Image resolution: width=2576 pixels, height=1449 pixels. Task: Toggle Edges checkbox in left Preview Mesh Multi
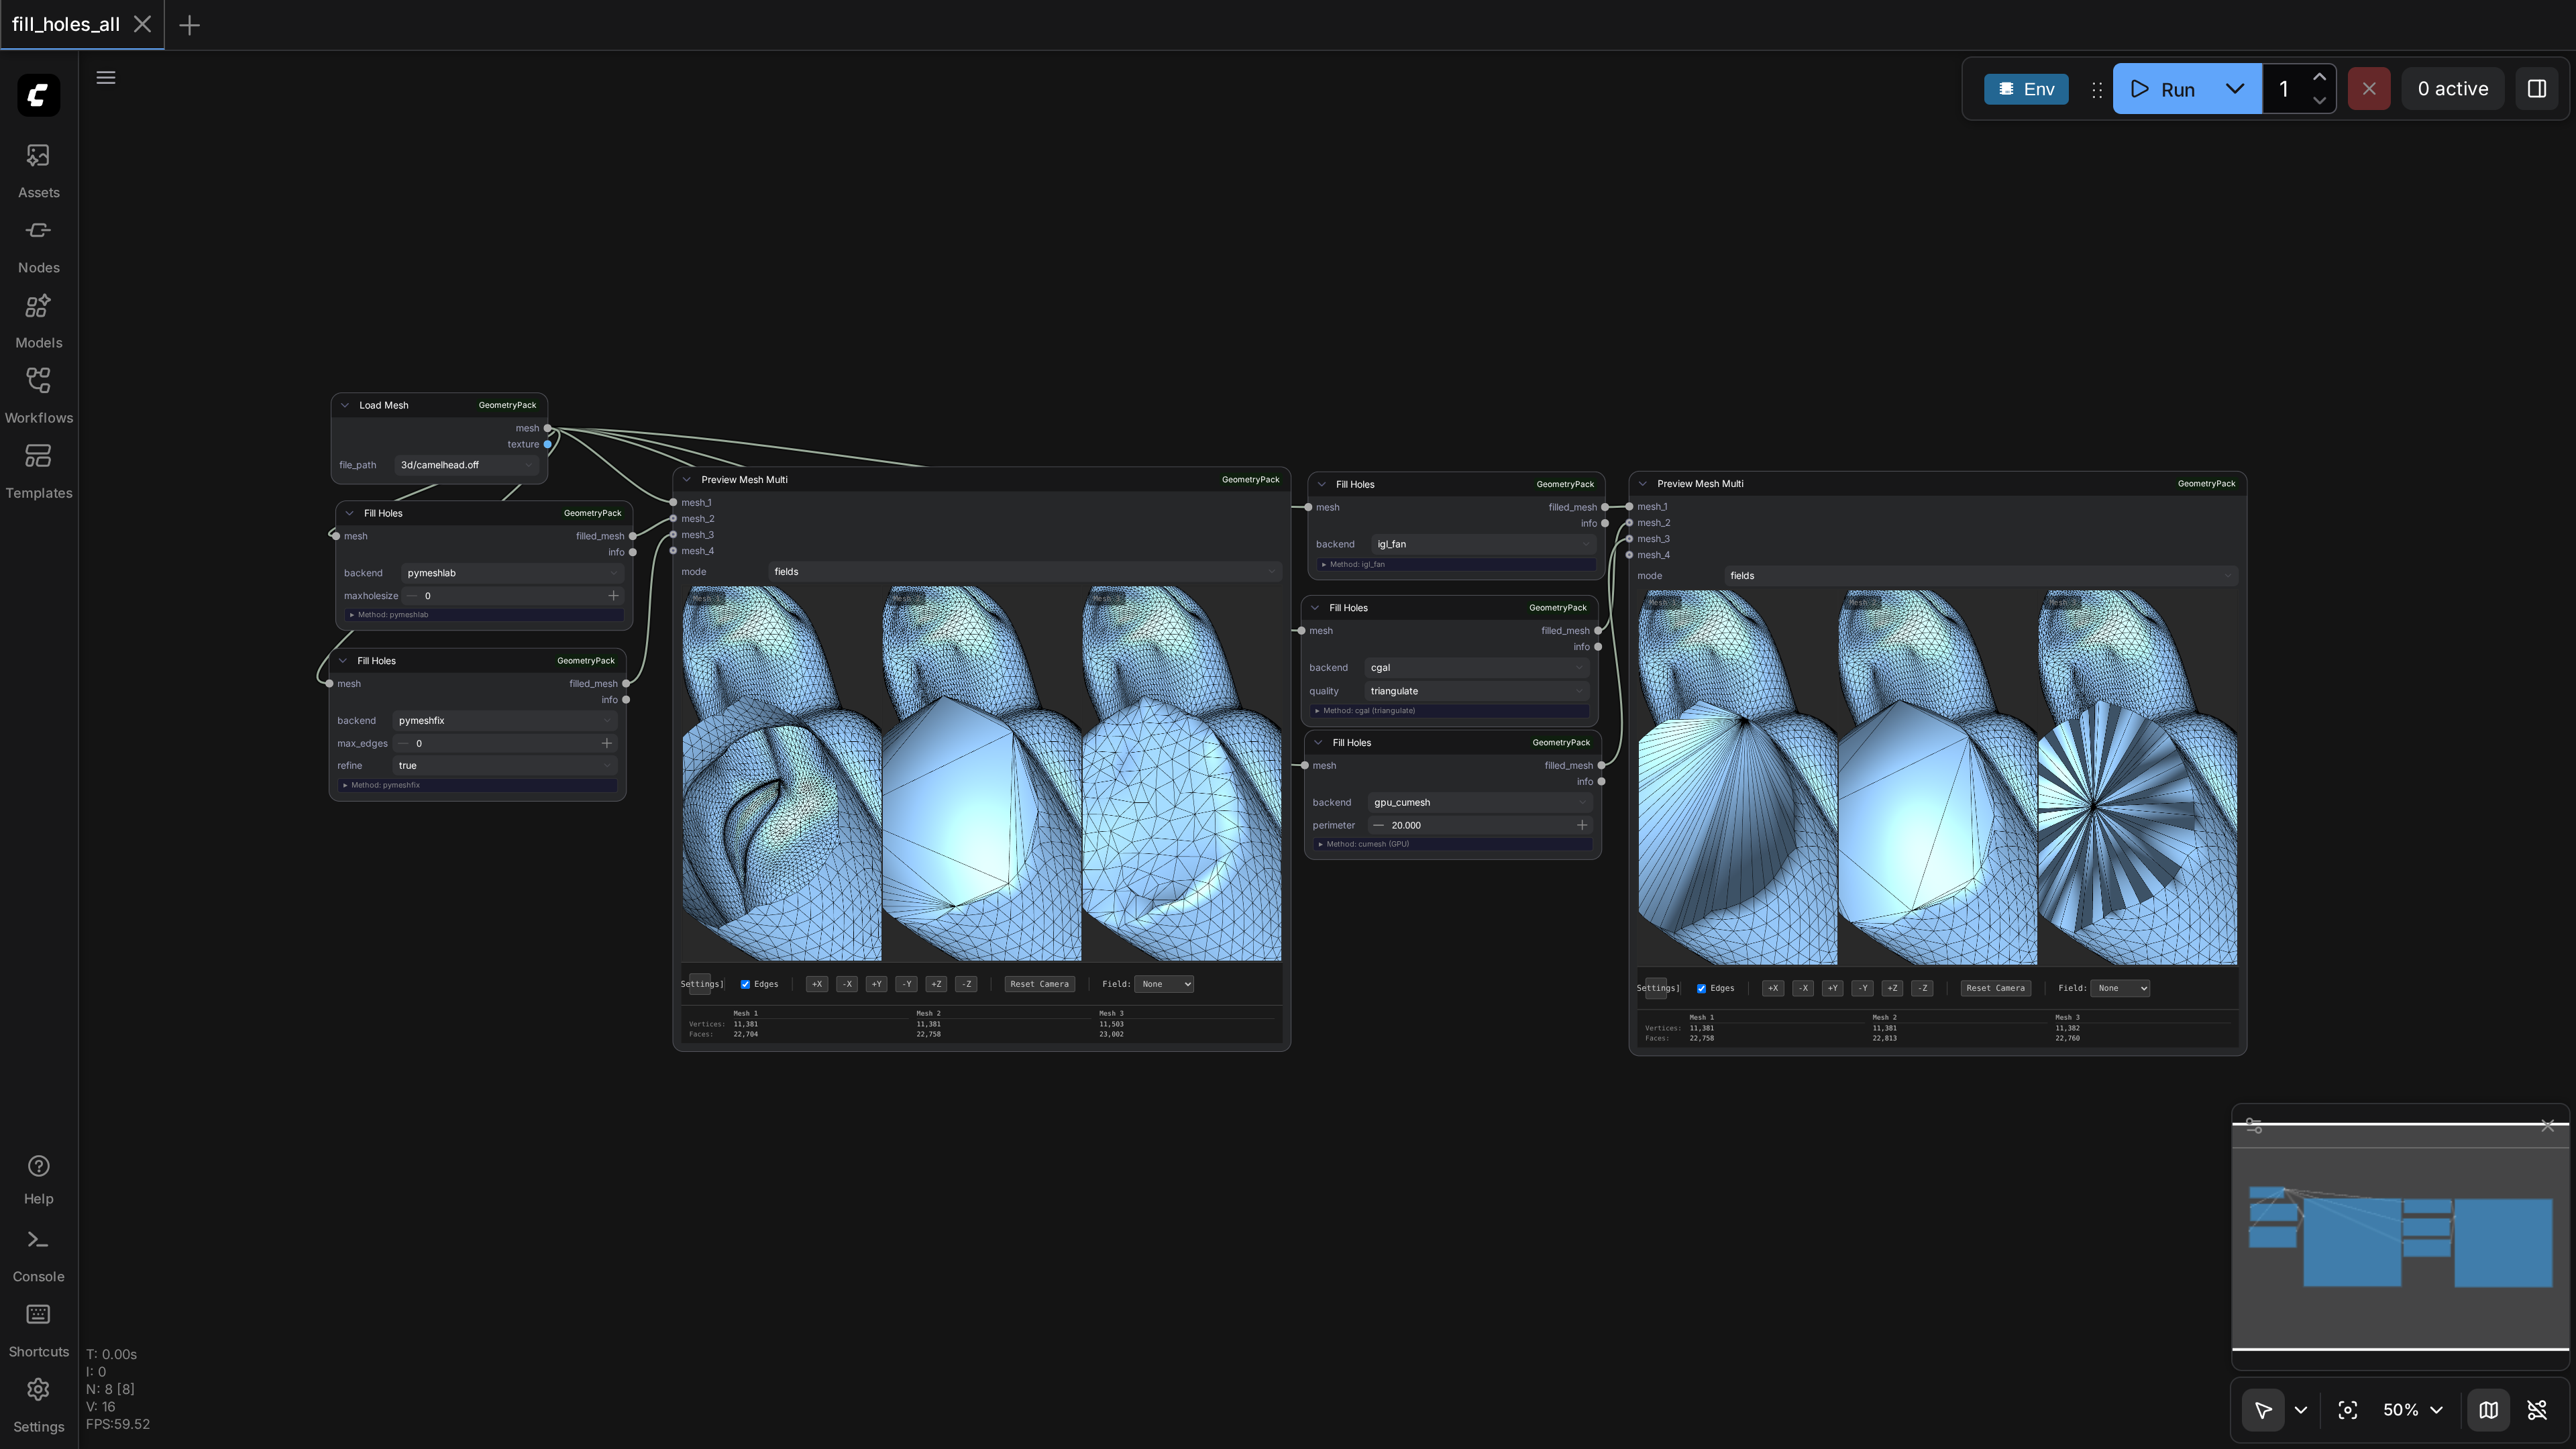(745, 984)
